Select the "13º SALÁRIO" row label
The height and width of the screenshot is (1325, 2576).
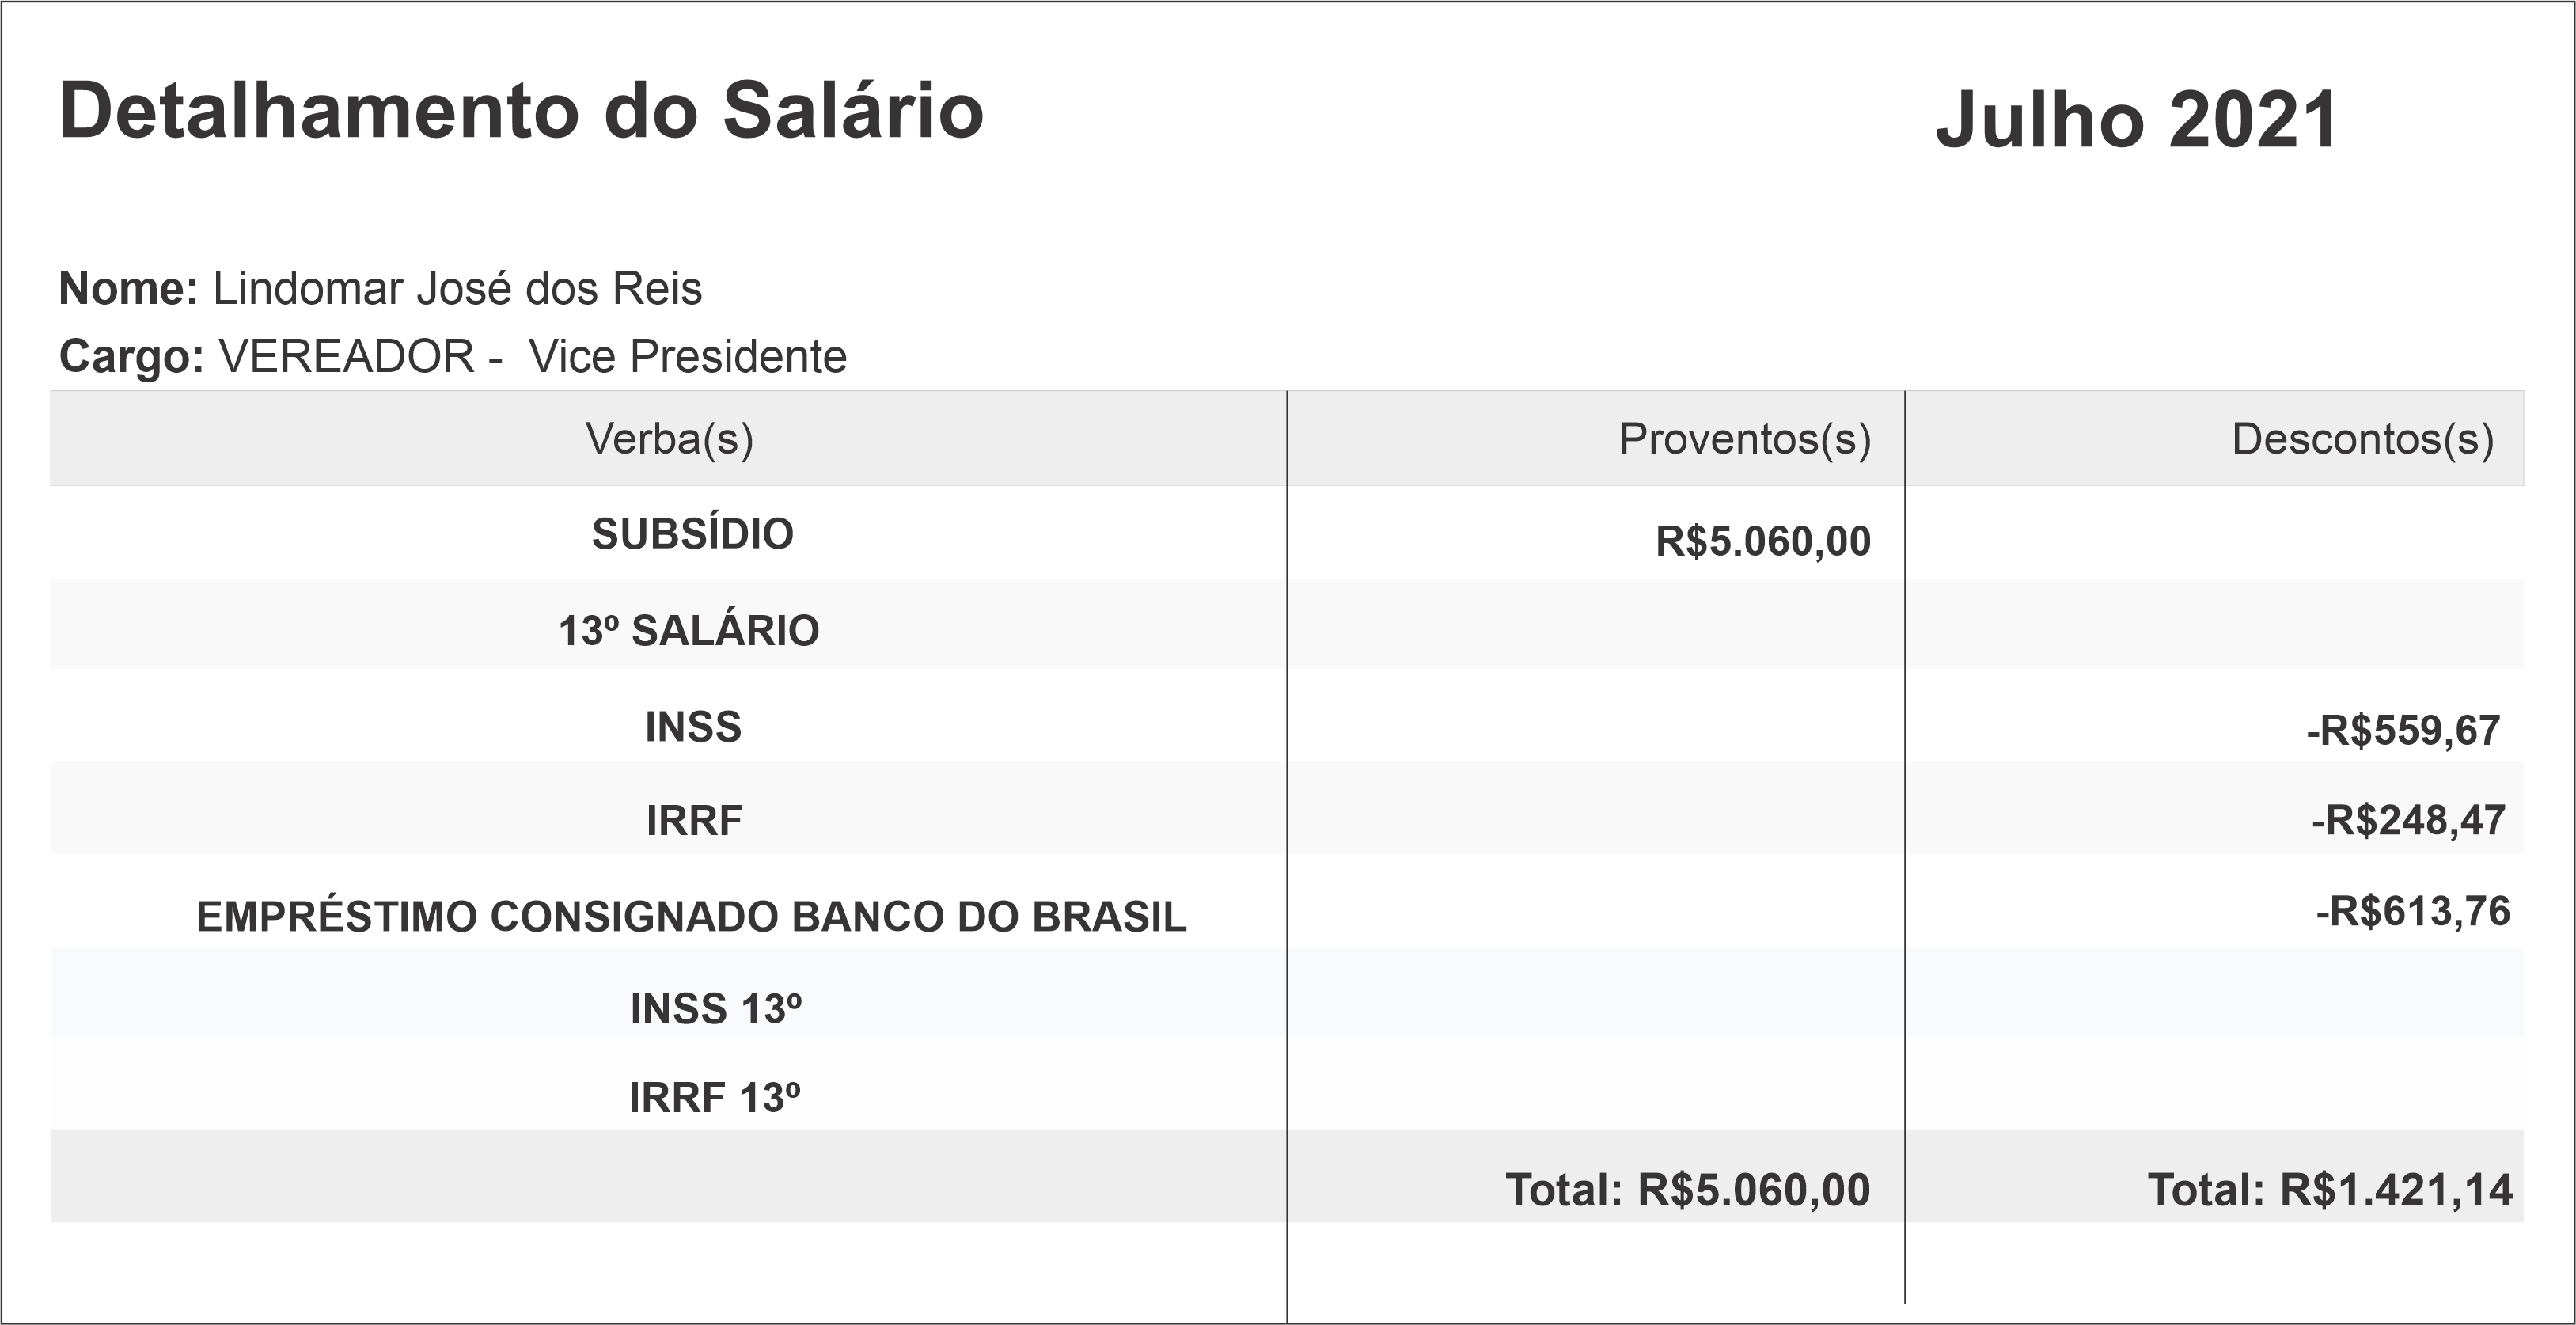click(688, 631)
